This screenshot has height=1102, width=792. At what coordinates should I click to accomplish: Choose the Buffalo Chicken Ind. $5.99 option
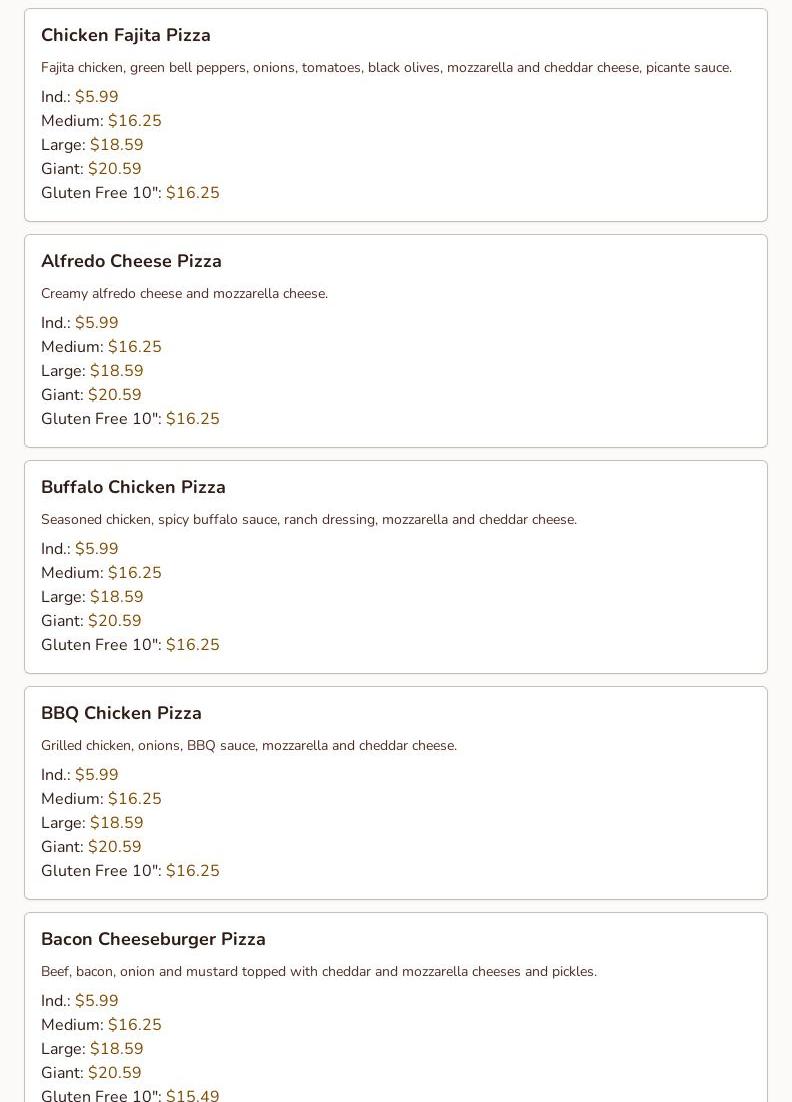96,549
